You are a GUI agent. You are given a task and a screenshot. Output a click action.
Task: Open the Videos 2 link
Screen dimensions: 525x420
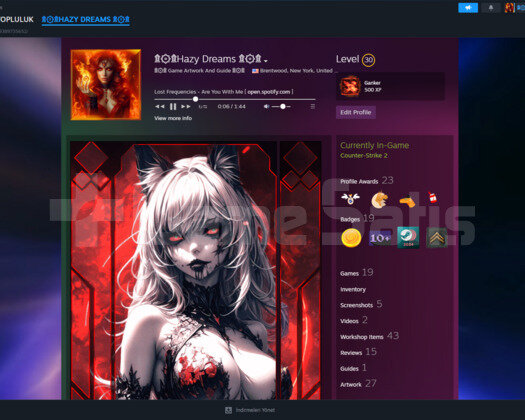[354, 320]
